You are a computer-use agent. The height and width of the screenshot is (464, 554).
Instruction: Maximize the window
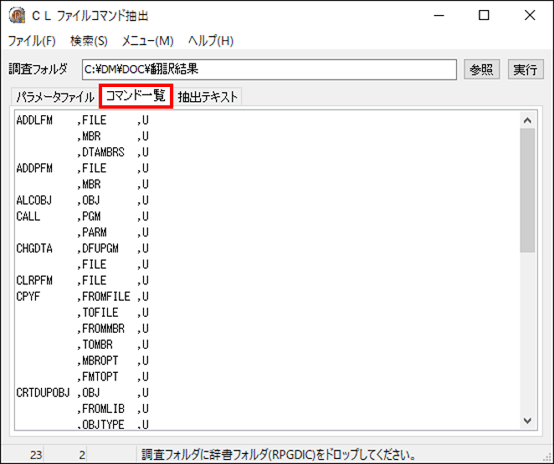(484, 15)
